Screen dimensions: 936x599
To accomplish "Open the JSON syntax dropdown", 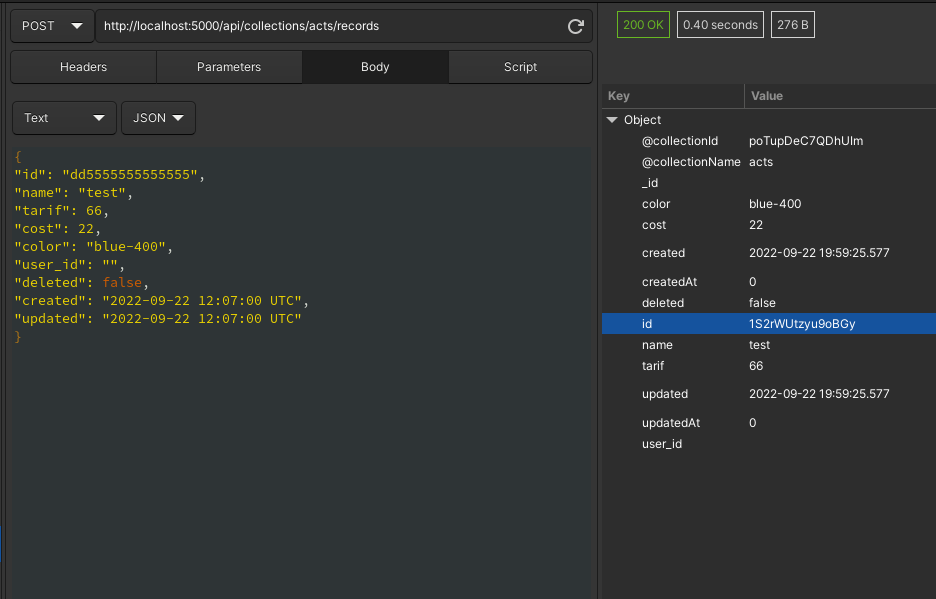I will point(157,117).
